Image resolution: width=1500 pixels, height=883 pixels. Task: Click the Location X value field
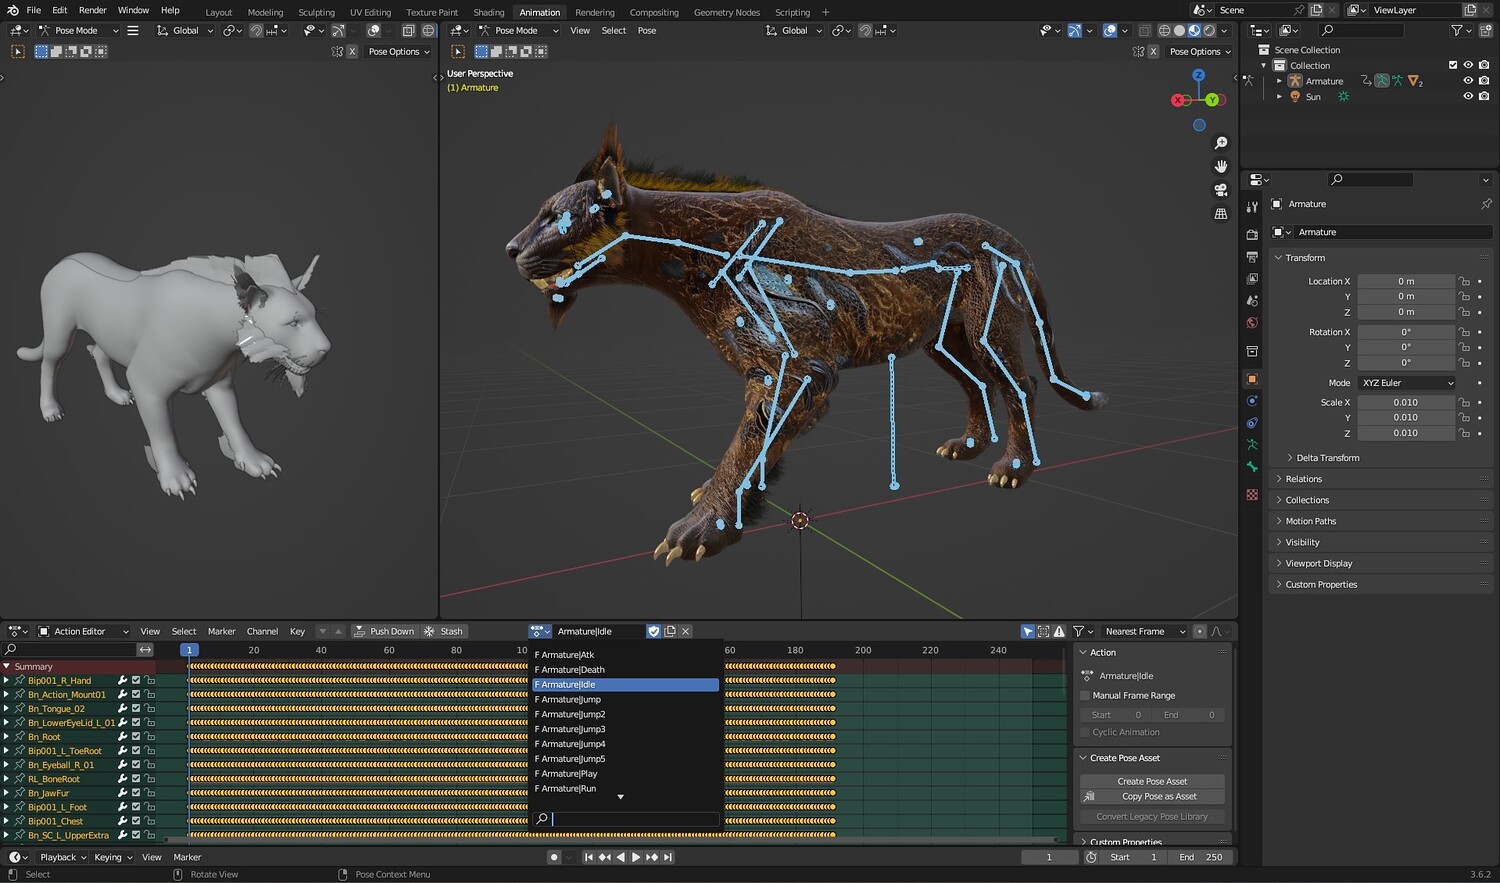click(1405, 282)
